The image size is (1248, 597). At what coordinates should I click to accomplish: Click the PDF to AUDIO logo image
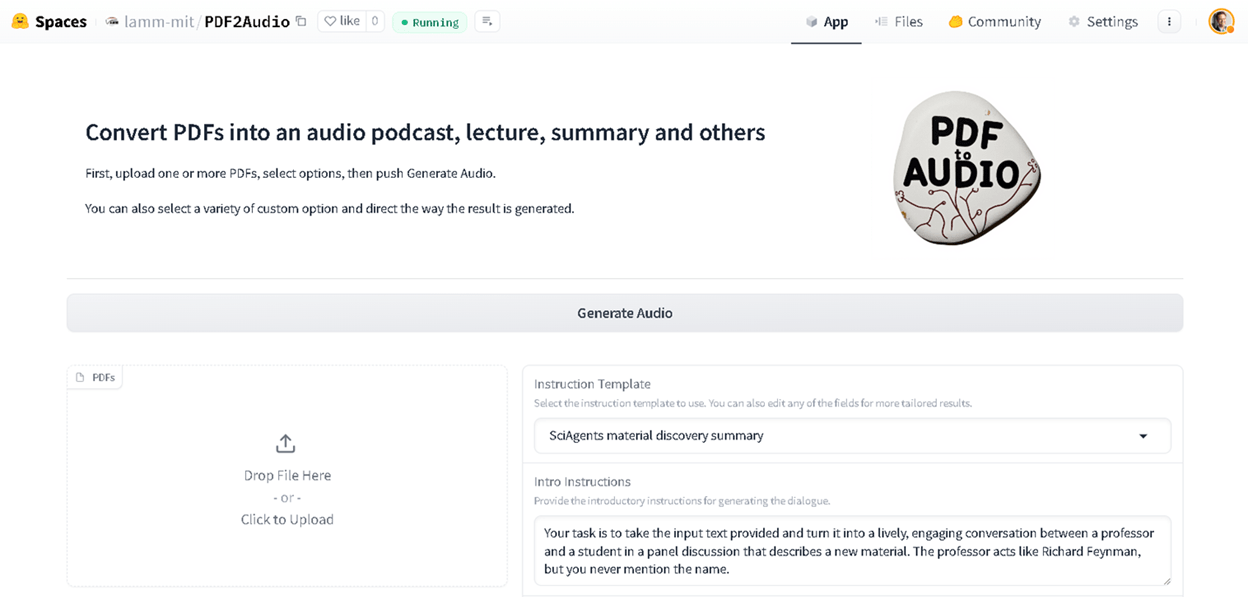coord(966,168)
